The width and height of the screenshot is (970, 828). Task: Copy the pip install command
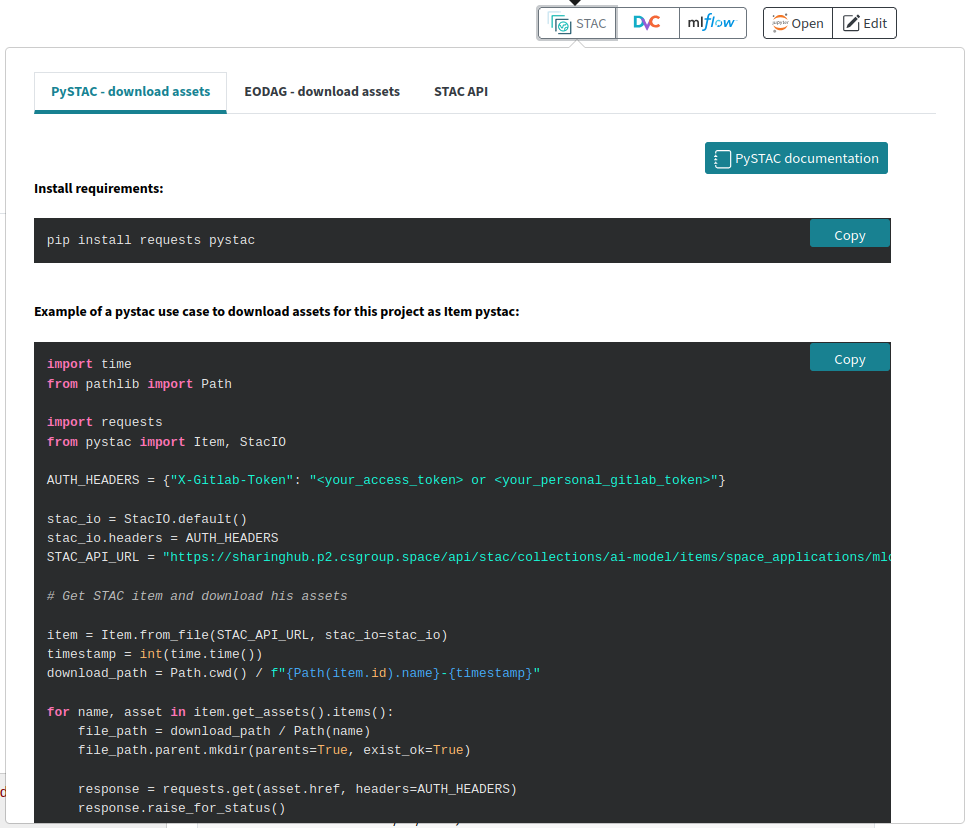[x=849, y=235]
